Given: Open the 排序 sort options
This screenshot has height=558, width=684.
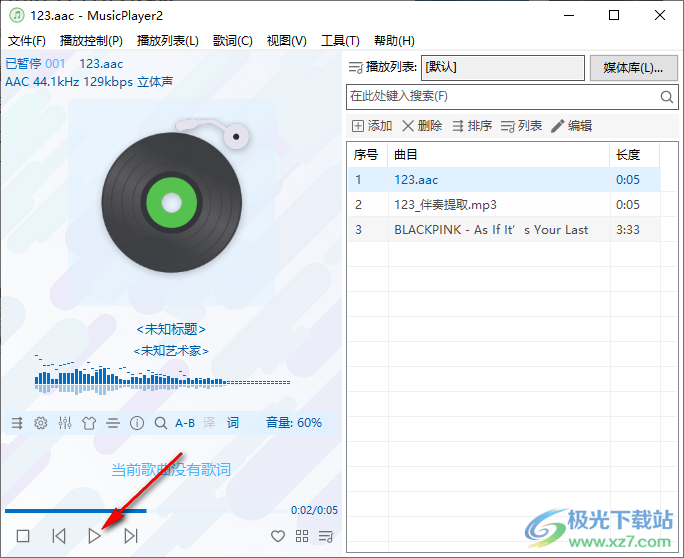Looking at the screenshot, I should (472, 126).
